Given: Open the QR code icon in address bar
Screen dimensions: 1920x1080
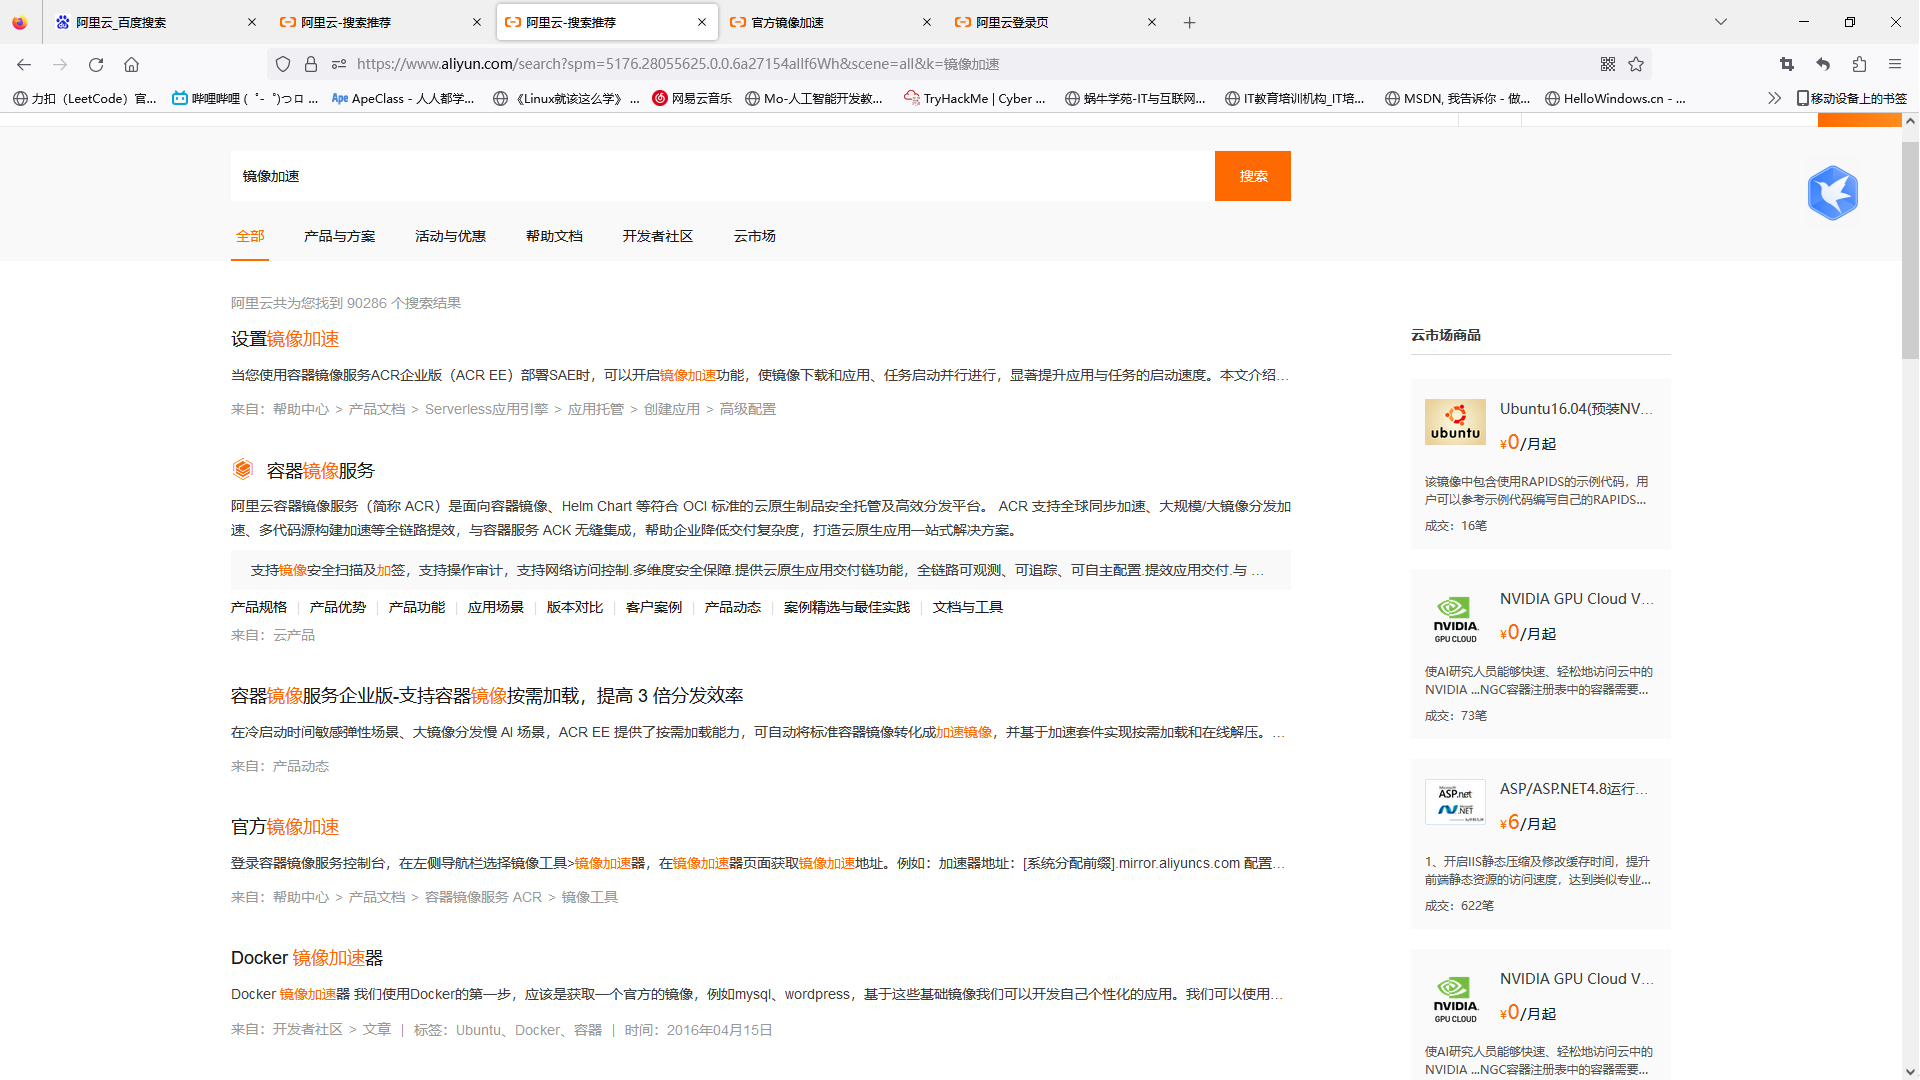Looking at the screenshot, I should coord(1608,64).
